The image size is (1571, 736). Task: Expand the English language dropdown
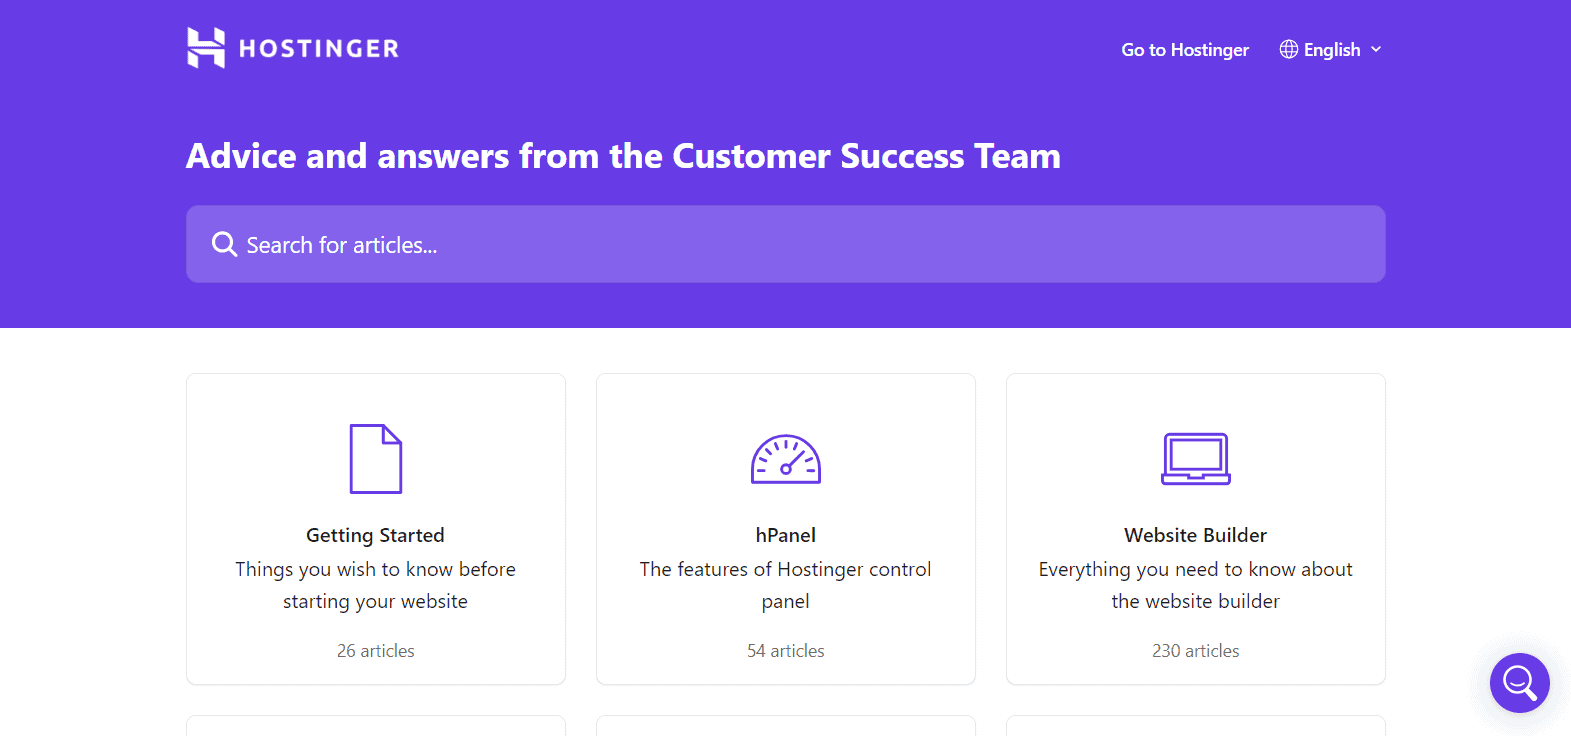(1332, 50)
